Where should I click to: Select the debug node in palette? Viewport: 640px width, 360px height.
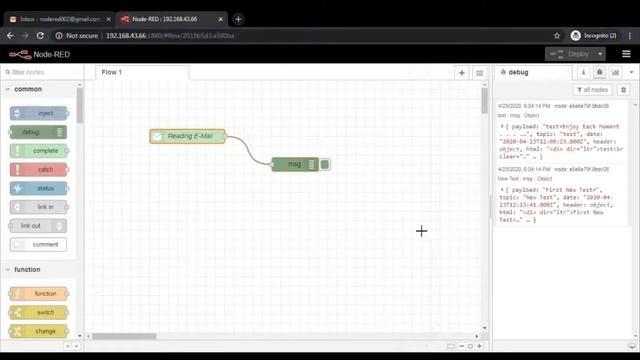pyautogui.click(x=38, y=132)
